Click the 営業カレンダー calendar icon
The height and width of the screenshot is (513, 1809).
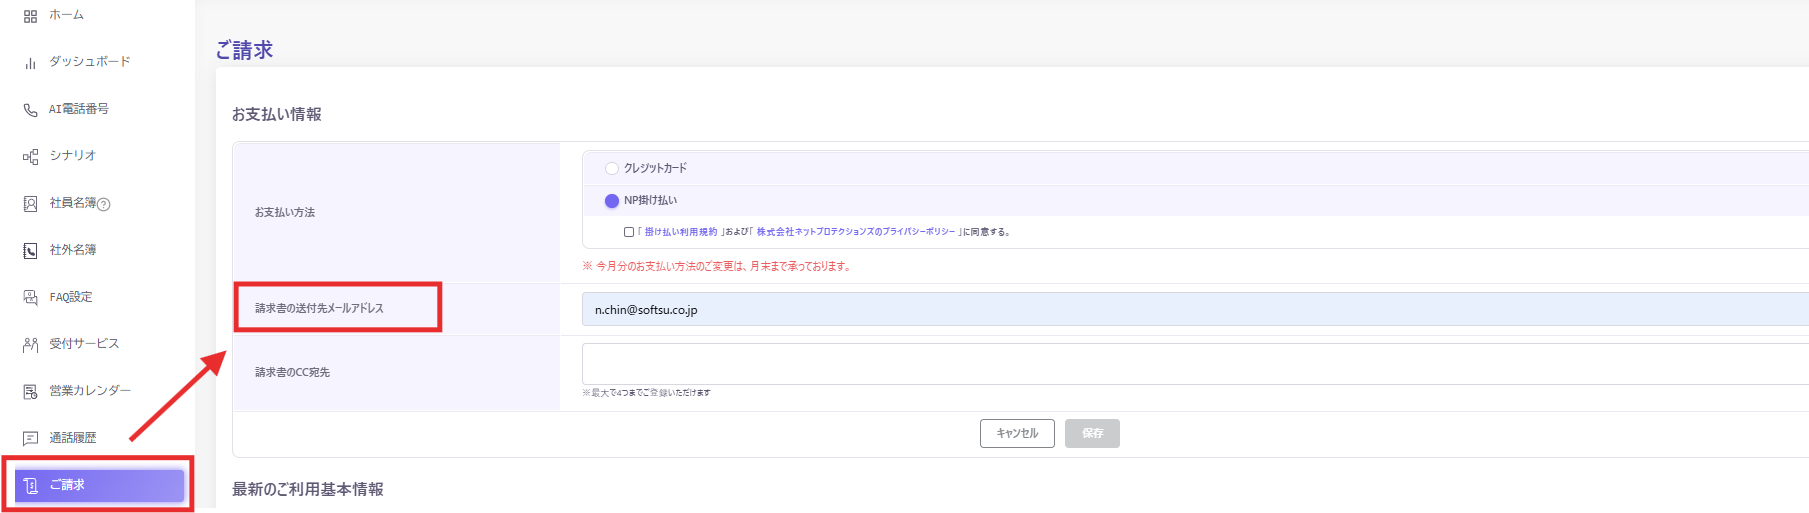tap(30, 391)
